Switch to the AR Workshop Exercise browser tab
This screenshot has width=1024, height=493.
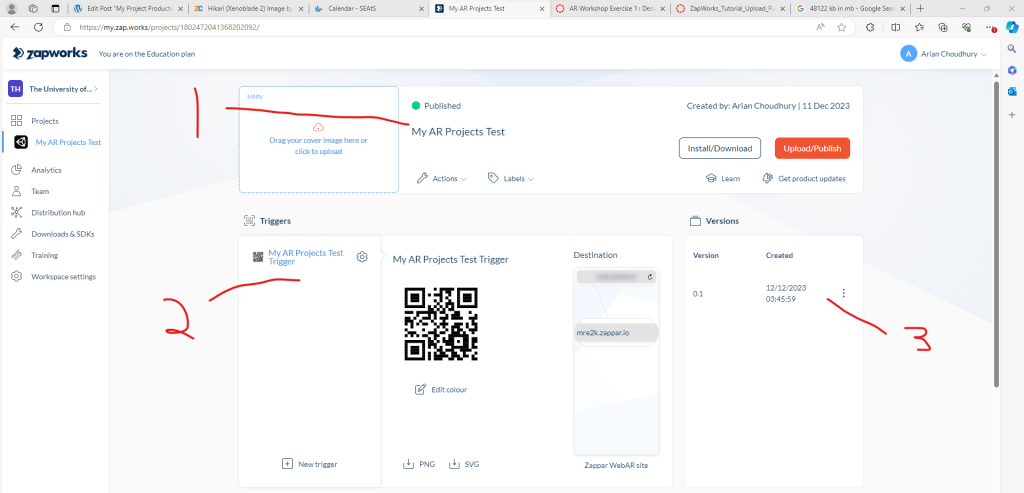coord(607,8)
